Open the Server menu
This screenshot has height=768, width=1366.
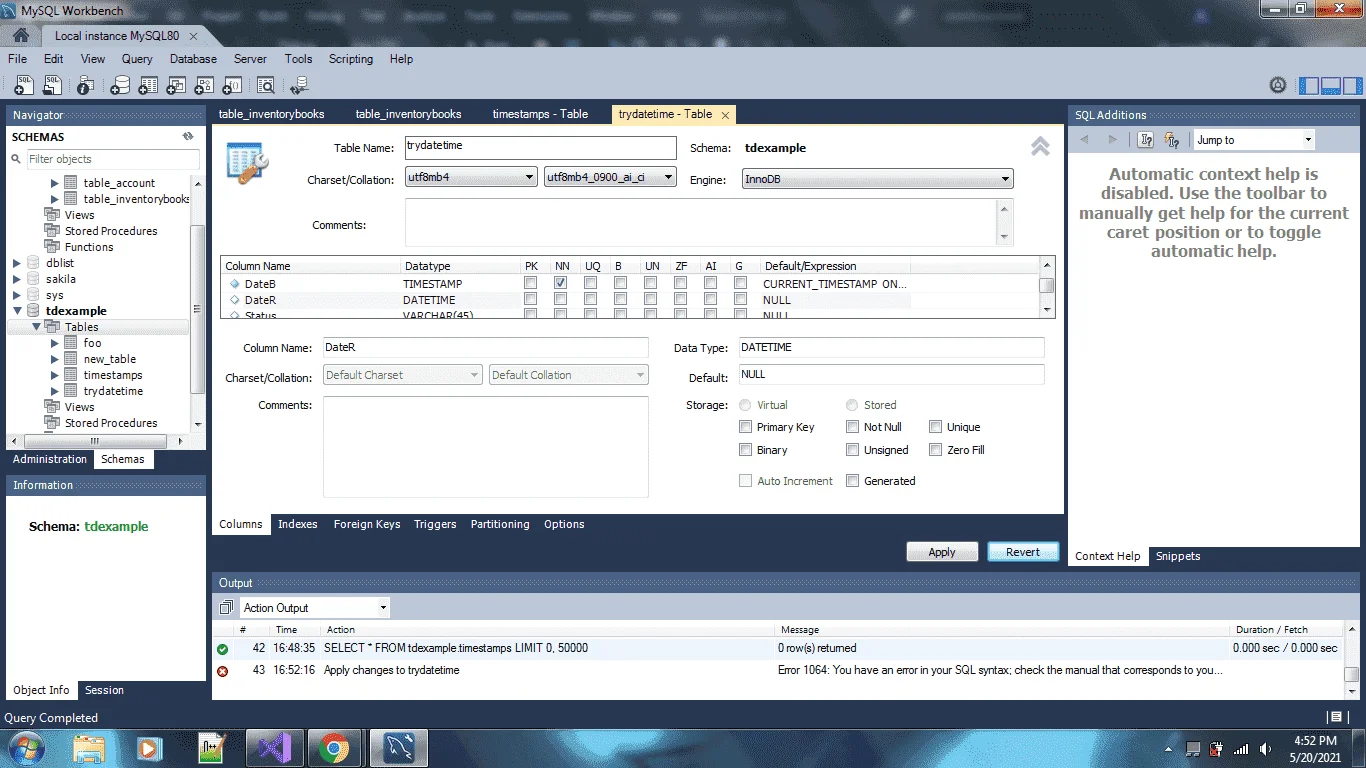[x=250, y=59]
